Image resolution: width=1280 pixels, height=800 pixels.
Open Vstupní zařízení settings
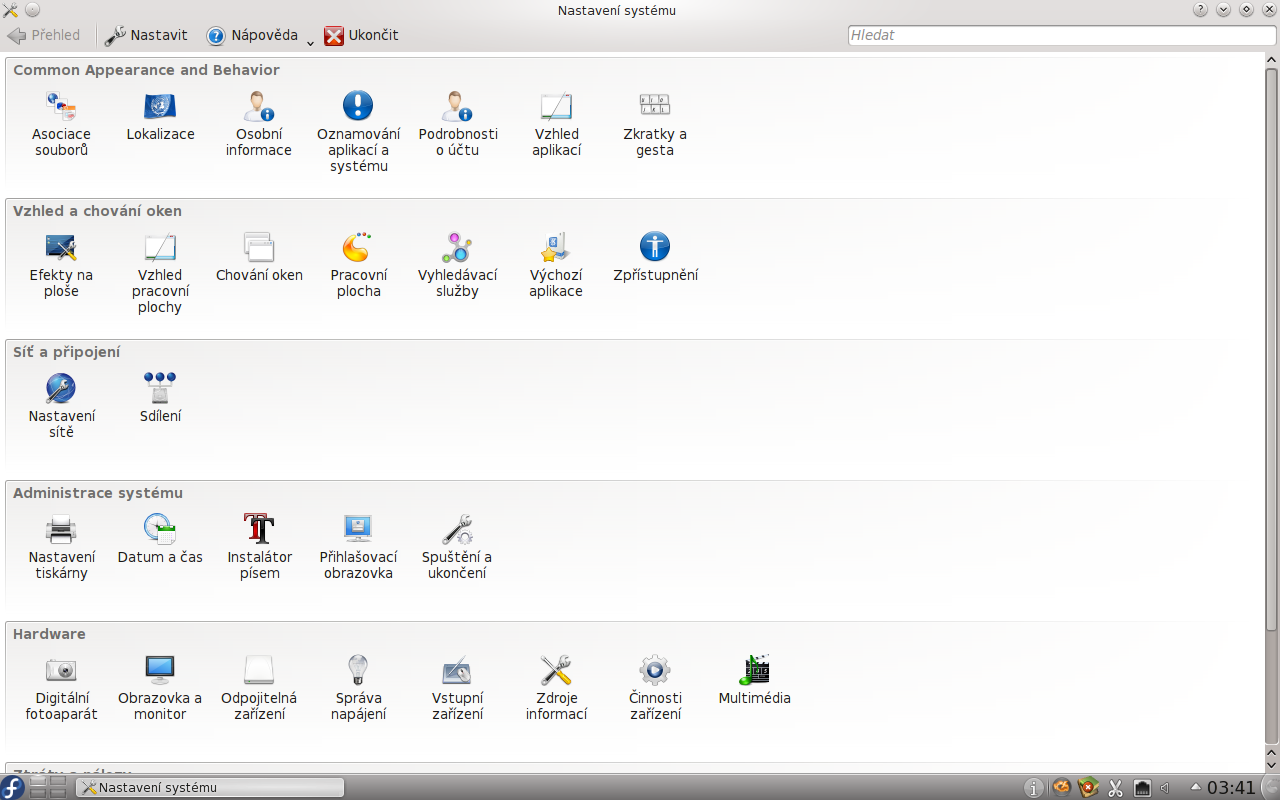[457, 688]
